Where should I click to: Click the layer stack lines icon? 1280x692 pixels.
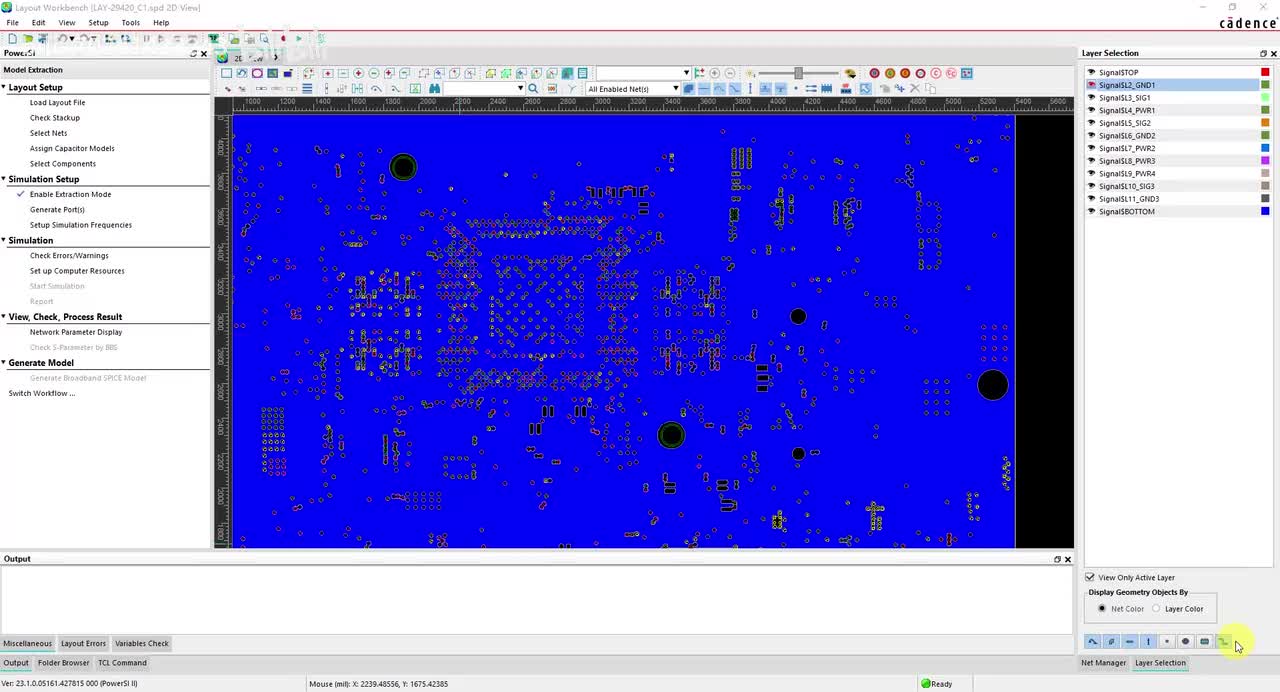pyautogui.click(x=307, y=88)
